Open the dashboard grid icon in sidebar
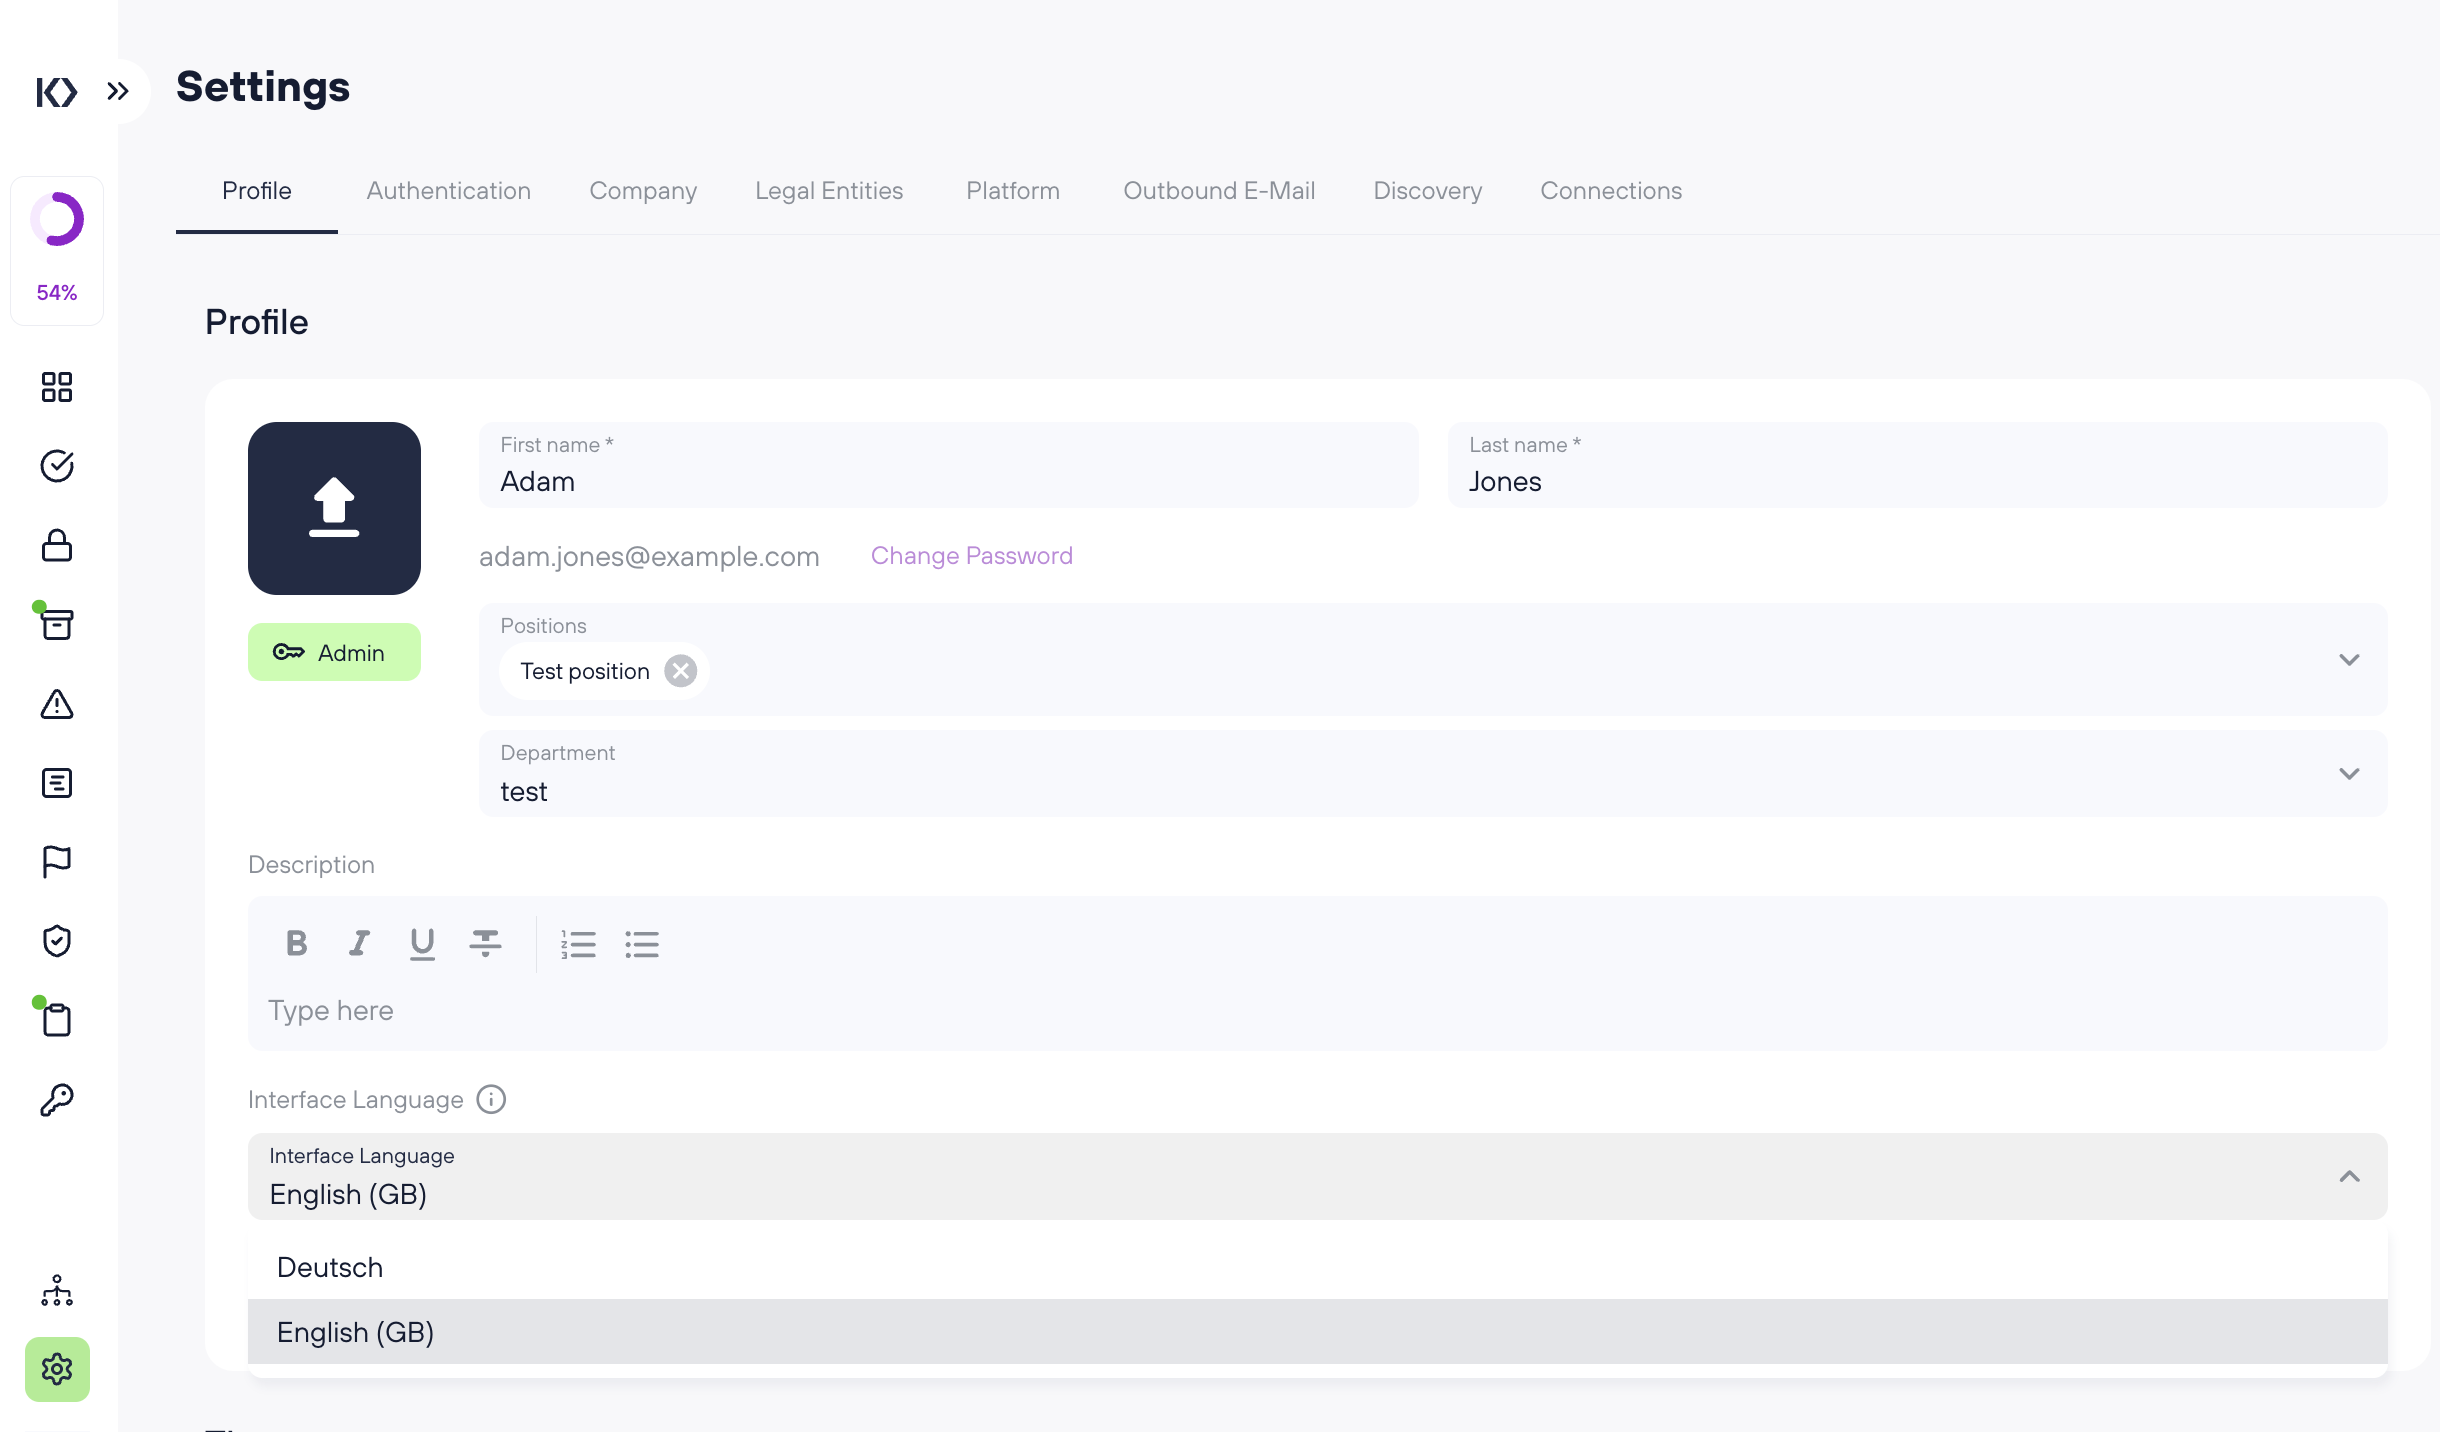This screenshot has width=2440, height=1432. [x=57, y=387]
